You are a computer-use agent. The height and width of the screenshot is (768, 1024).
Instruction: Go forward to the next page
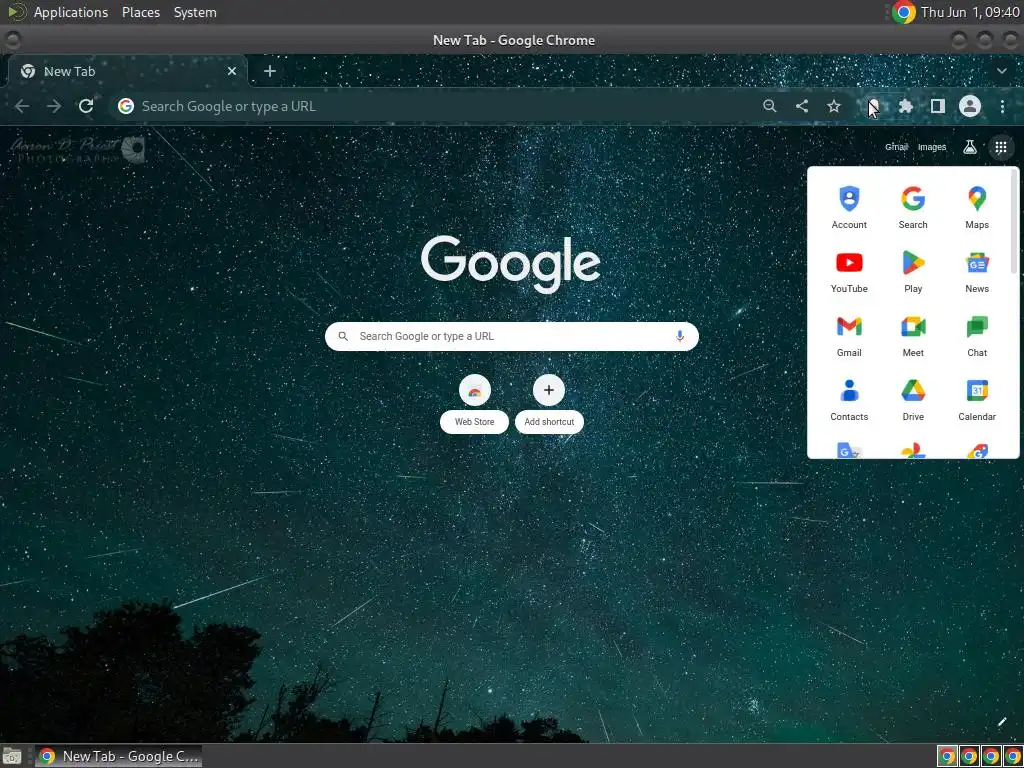[54, 106]
